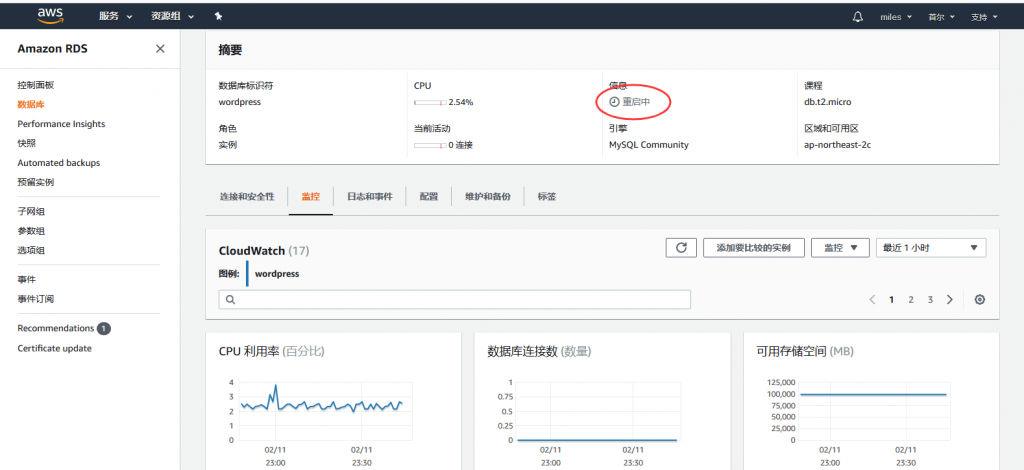Image resolution: width=1024 pixels, height=470 pixels.
Task: Open the 首尔 region dropdown
Action: pyautogui.click(x=942, y=17)
